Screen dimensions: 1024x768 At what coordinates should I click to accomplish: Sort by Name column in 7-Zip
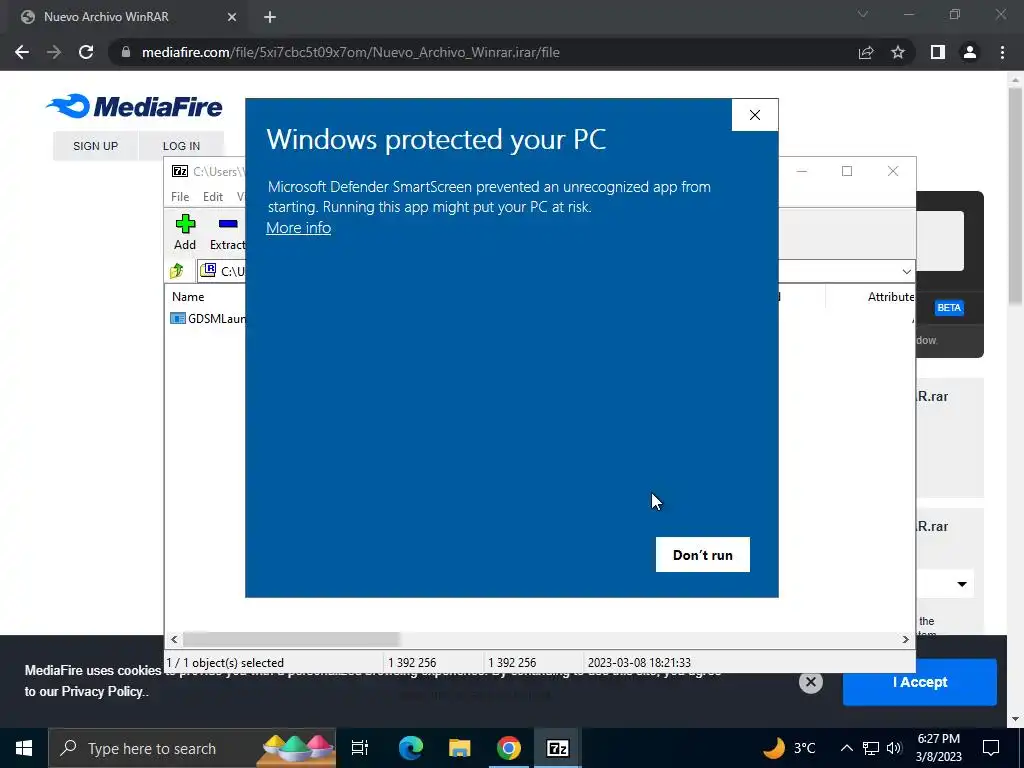(188, 296)
